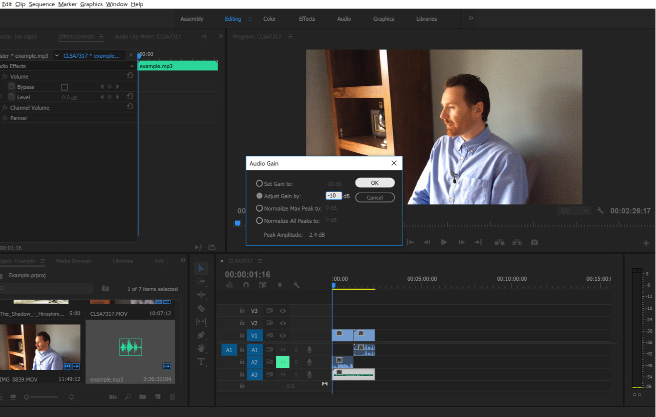Open Effect Controls panel menu
This screenshot has width=656, height=417.
[x=101, y=36]
